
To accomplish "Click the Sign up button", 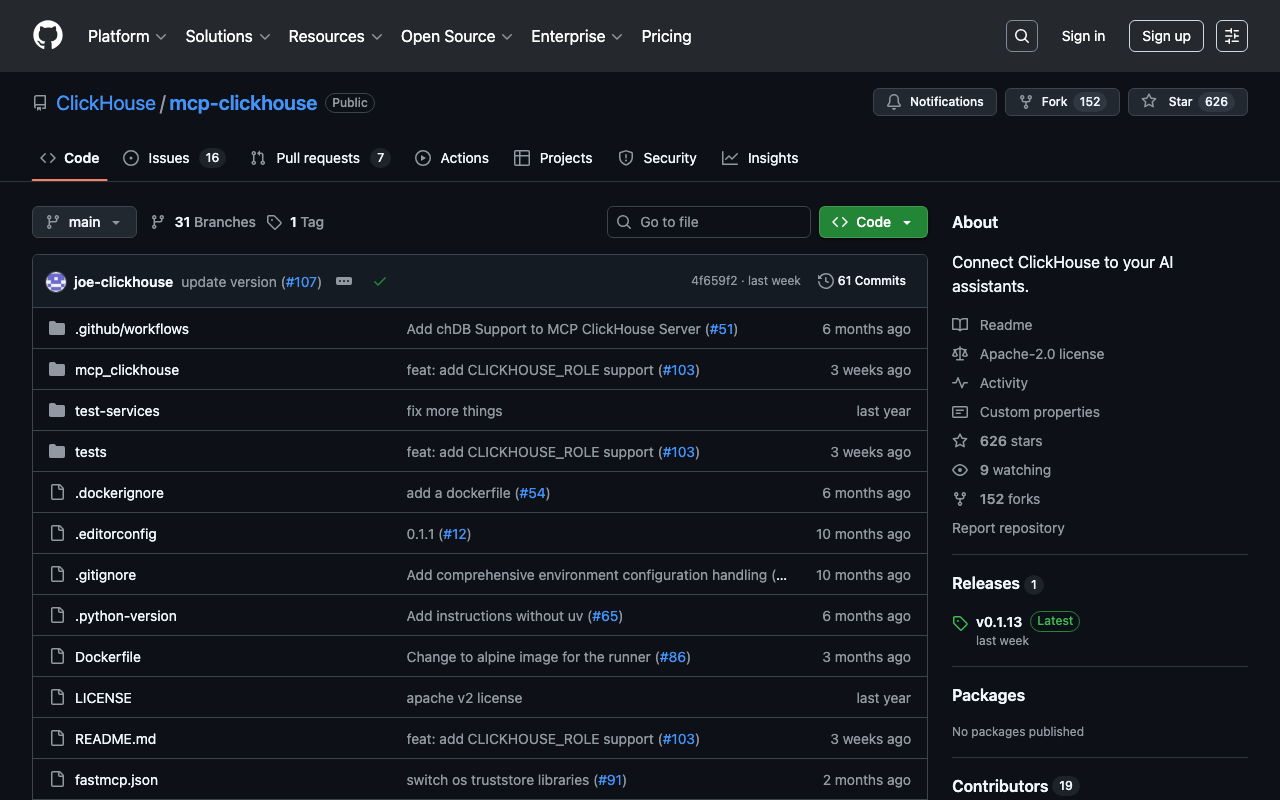I will (1166, 36).
